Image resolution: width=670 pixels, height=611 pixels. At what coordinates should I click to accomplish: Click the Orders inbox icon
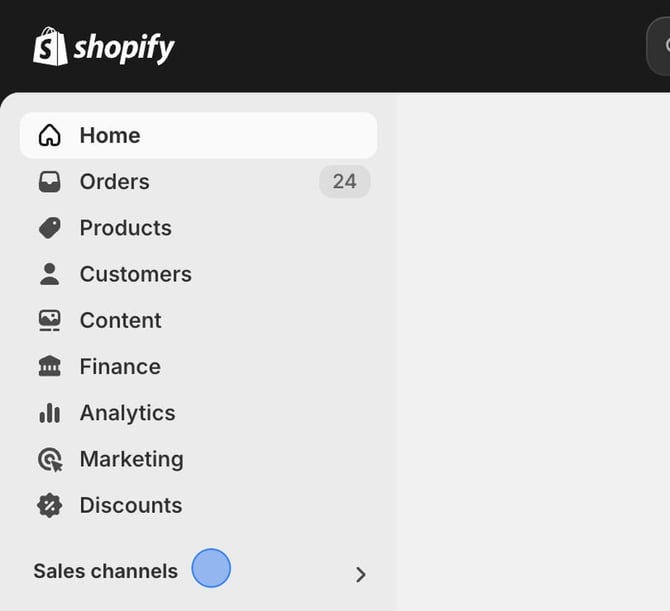pyautogui.click(x=49, y=182)
